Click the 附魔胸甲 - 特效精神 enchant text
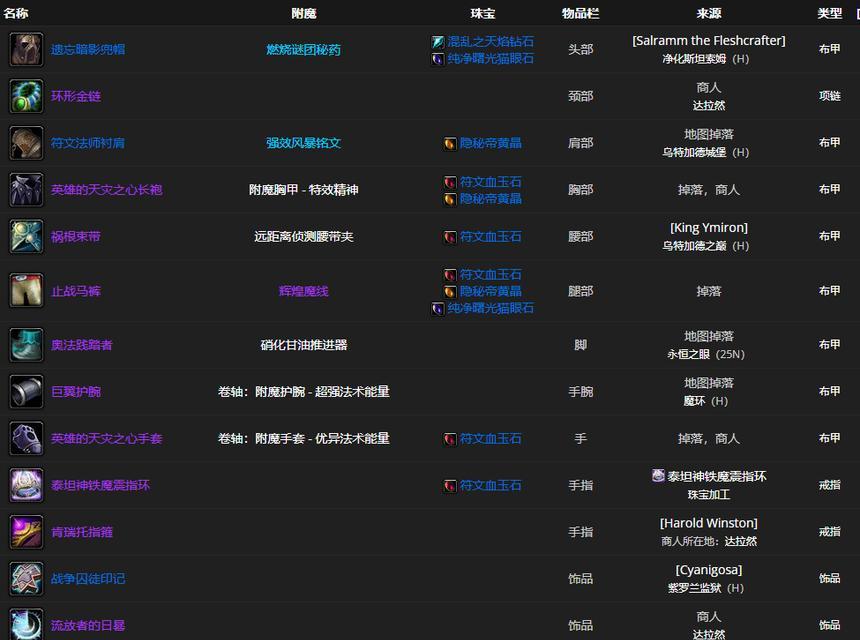The width and height of the screenshot is (860, 640). click(x=303, y=190)
